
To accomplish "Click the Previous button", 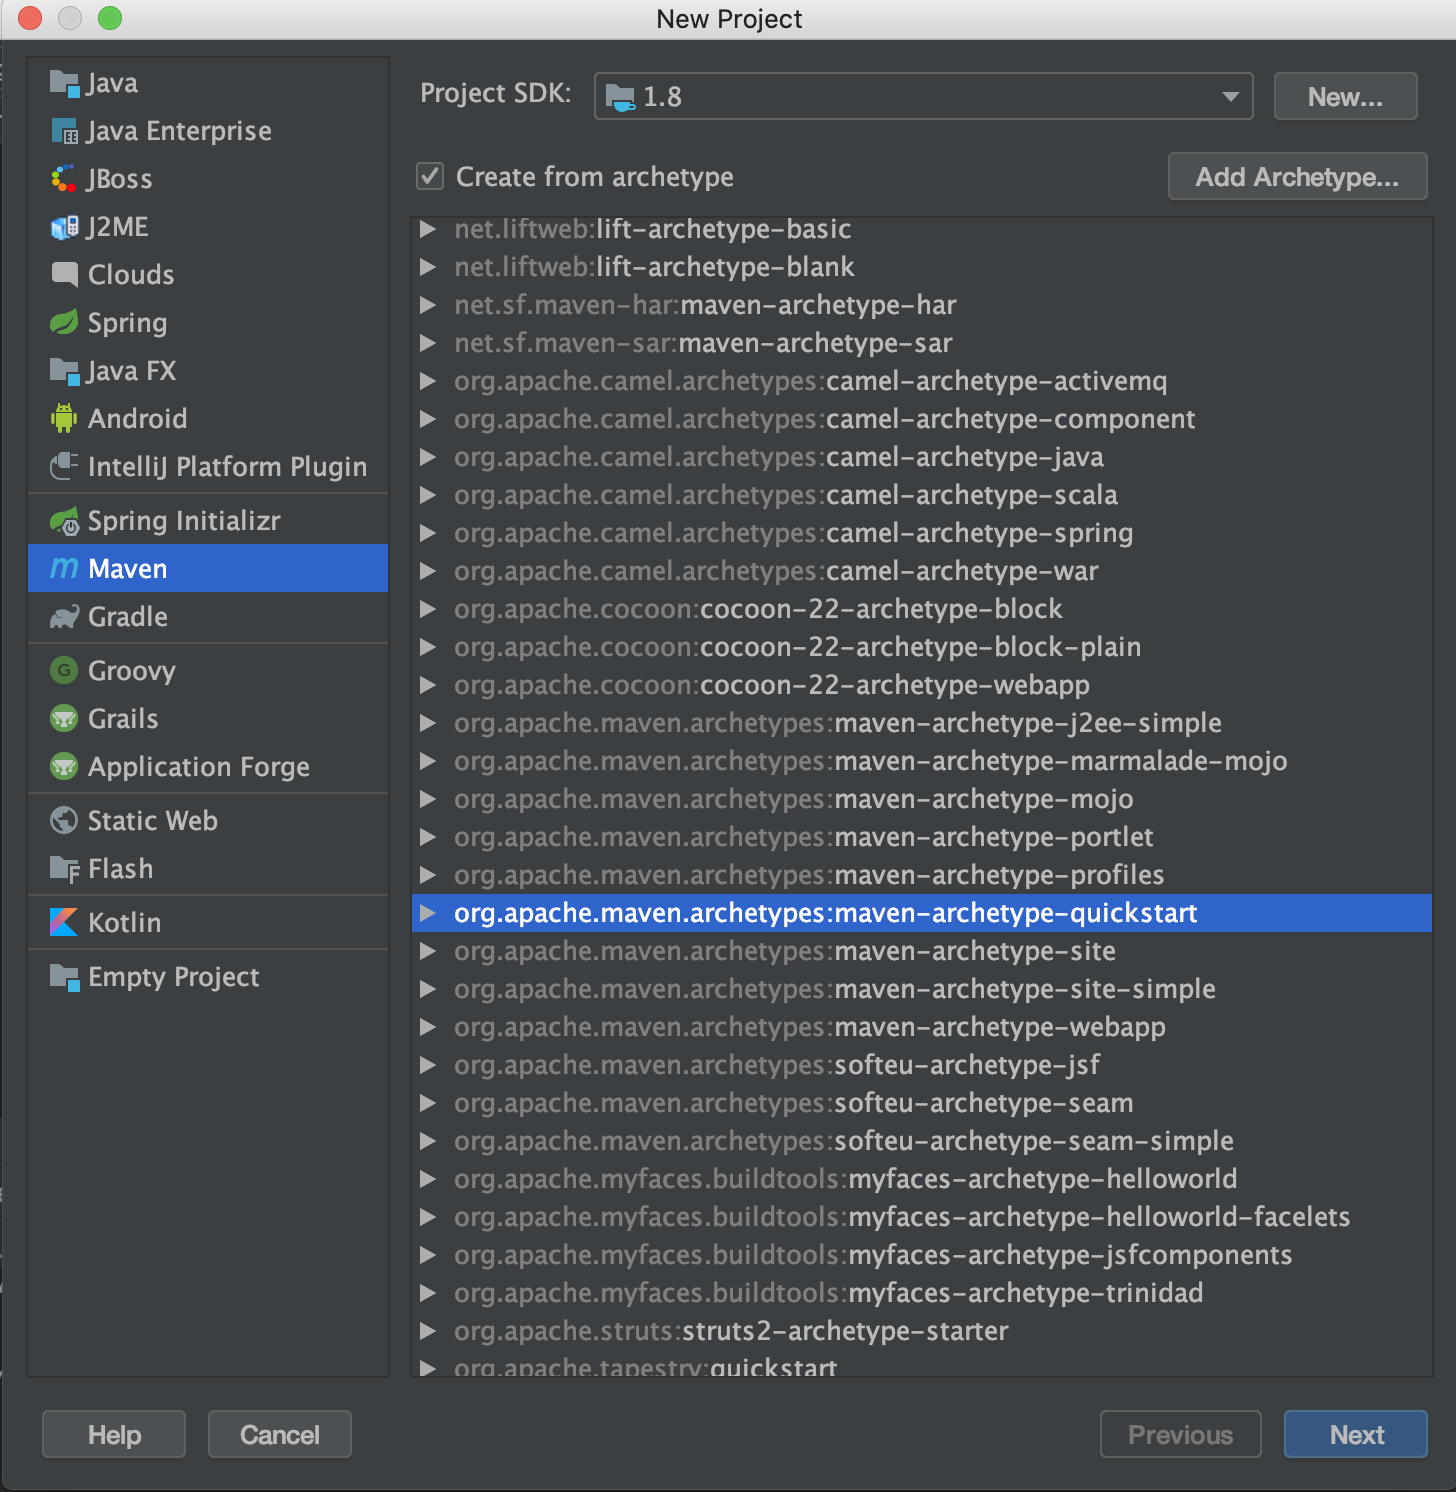I will point(1180,1434).
